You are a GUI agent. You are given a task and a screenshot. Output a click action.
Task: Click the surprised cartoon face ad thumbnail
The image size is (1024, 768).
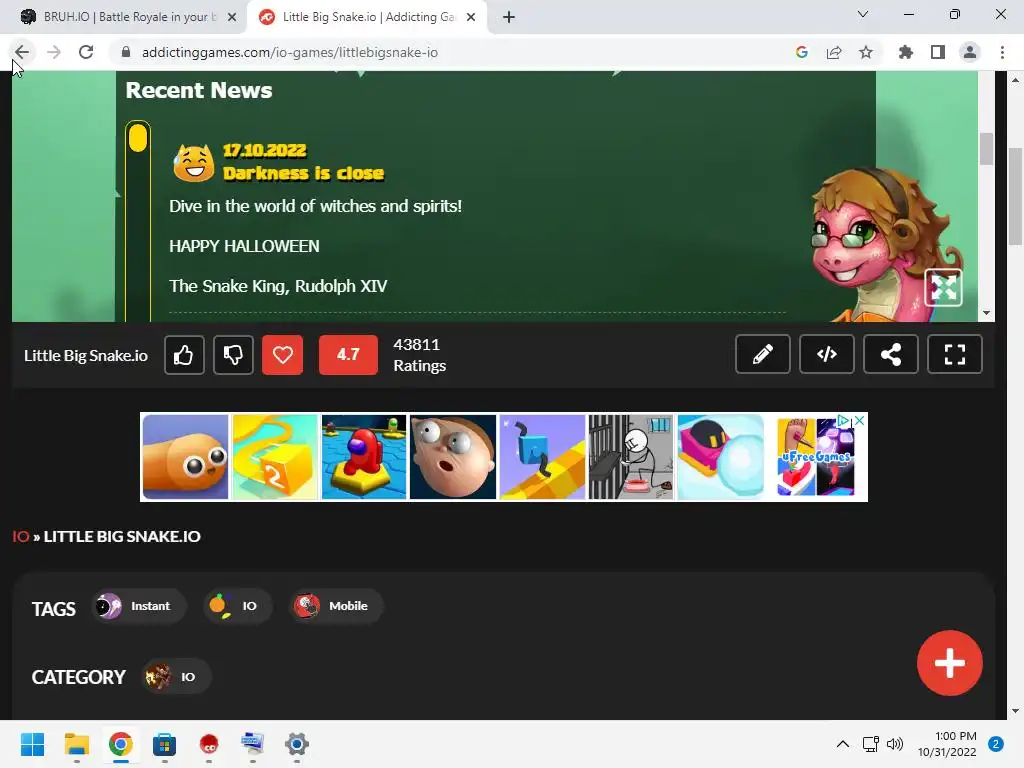point(453,456)
